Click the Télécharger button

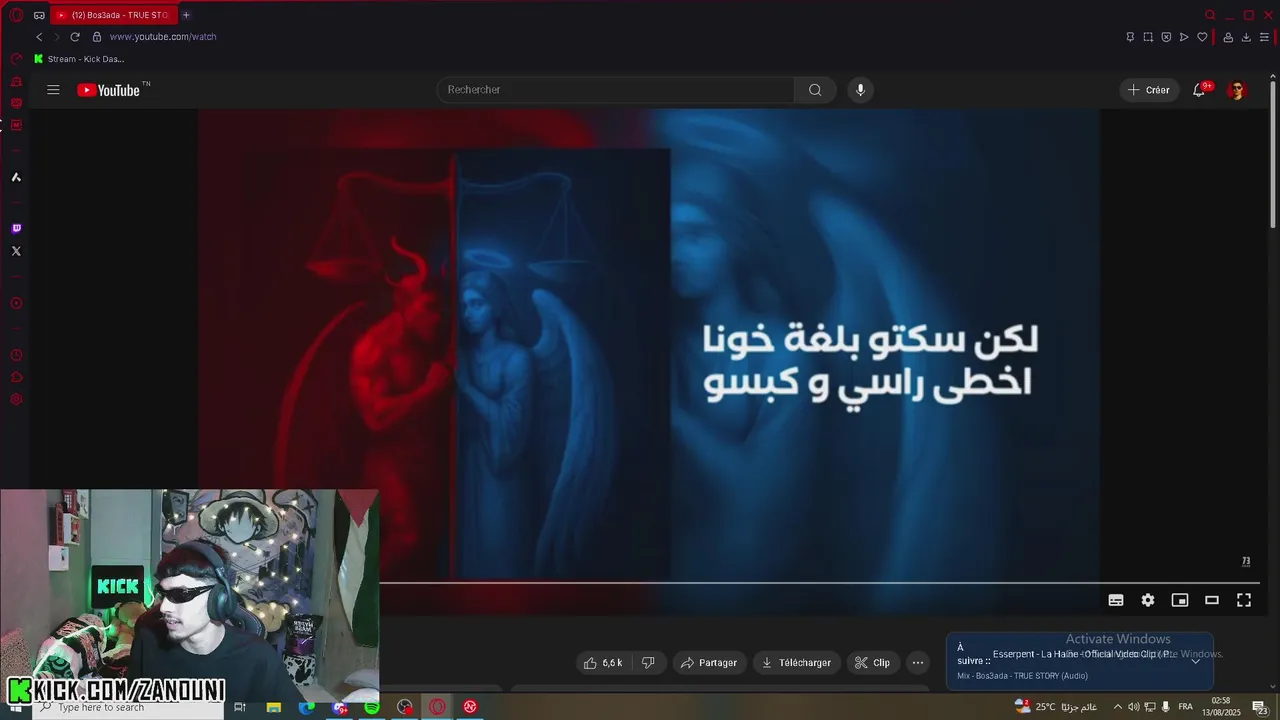coord(796,663)
